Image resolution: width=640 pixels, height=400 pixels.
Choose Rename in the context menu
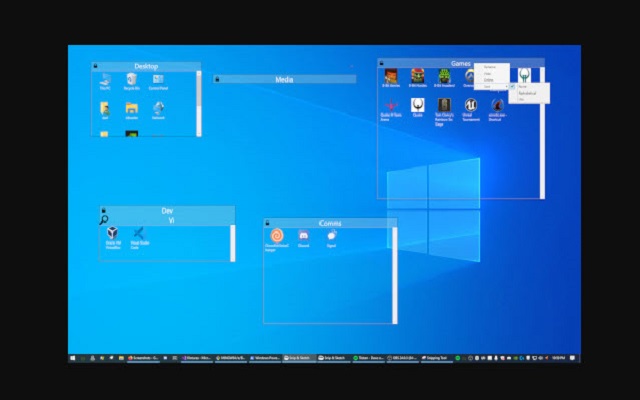point(492,67)
